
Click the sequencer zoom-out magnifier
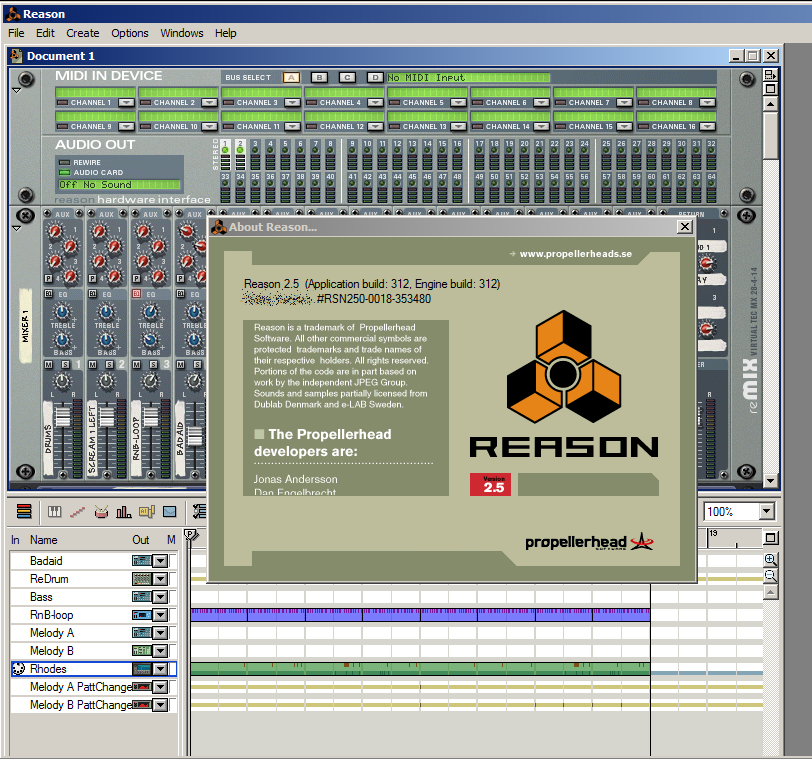771,576
